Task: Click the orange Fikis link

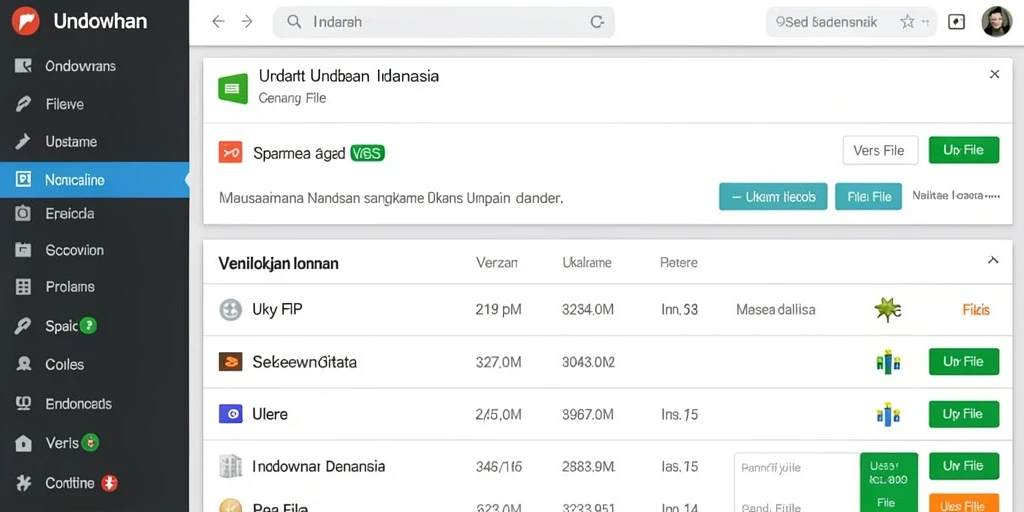Action: click(x=976, y=310)
